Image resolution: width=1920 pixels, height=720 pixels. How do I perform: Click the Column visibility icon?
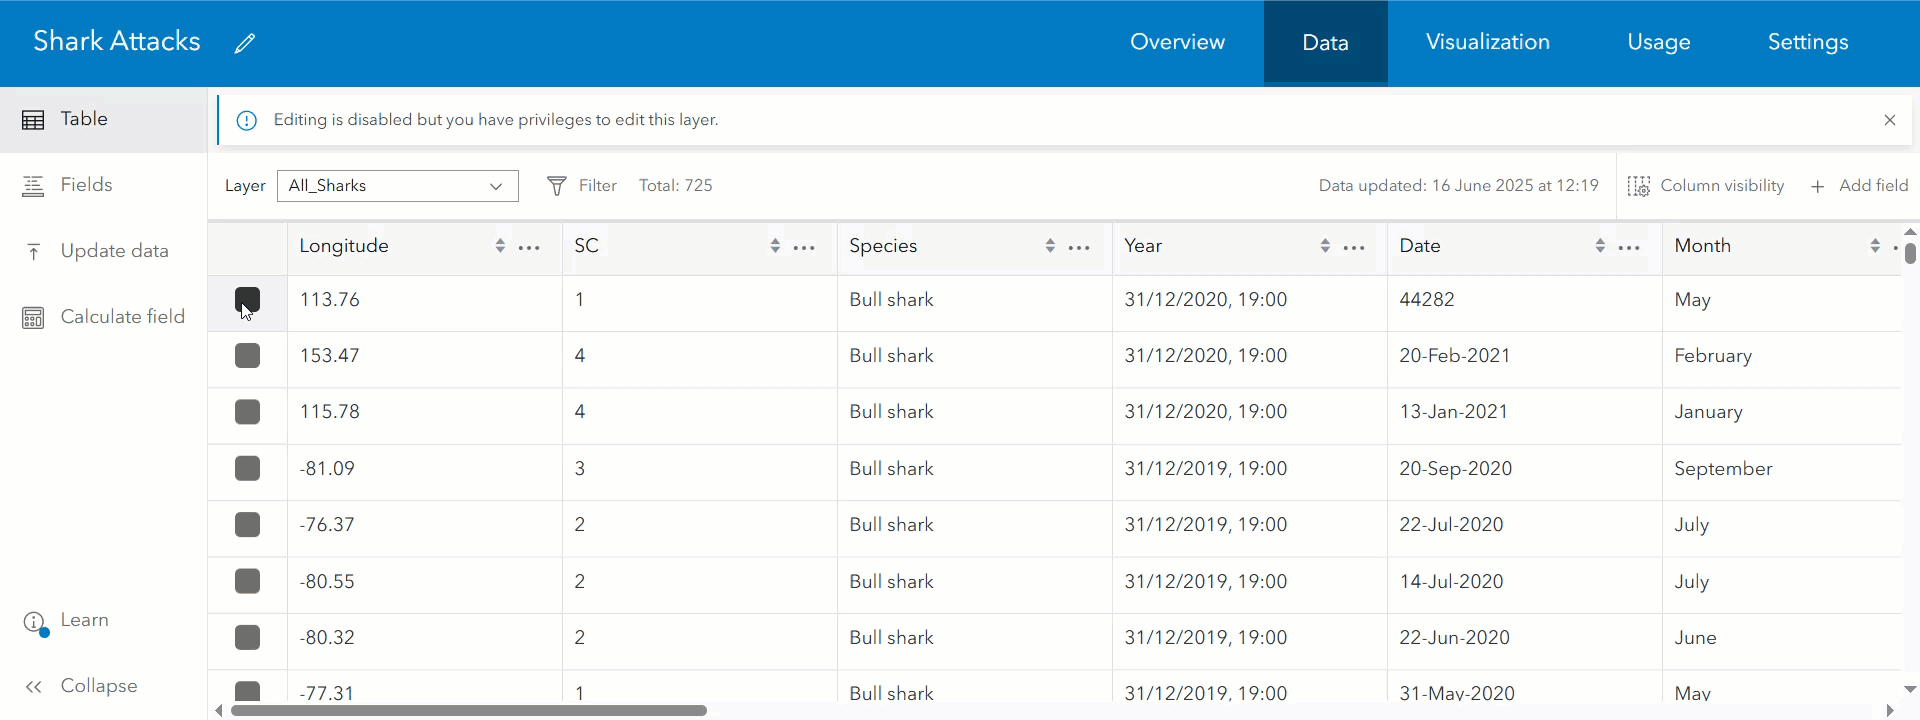(1638, 186)
